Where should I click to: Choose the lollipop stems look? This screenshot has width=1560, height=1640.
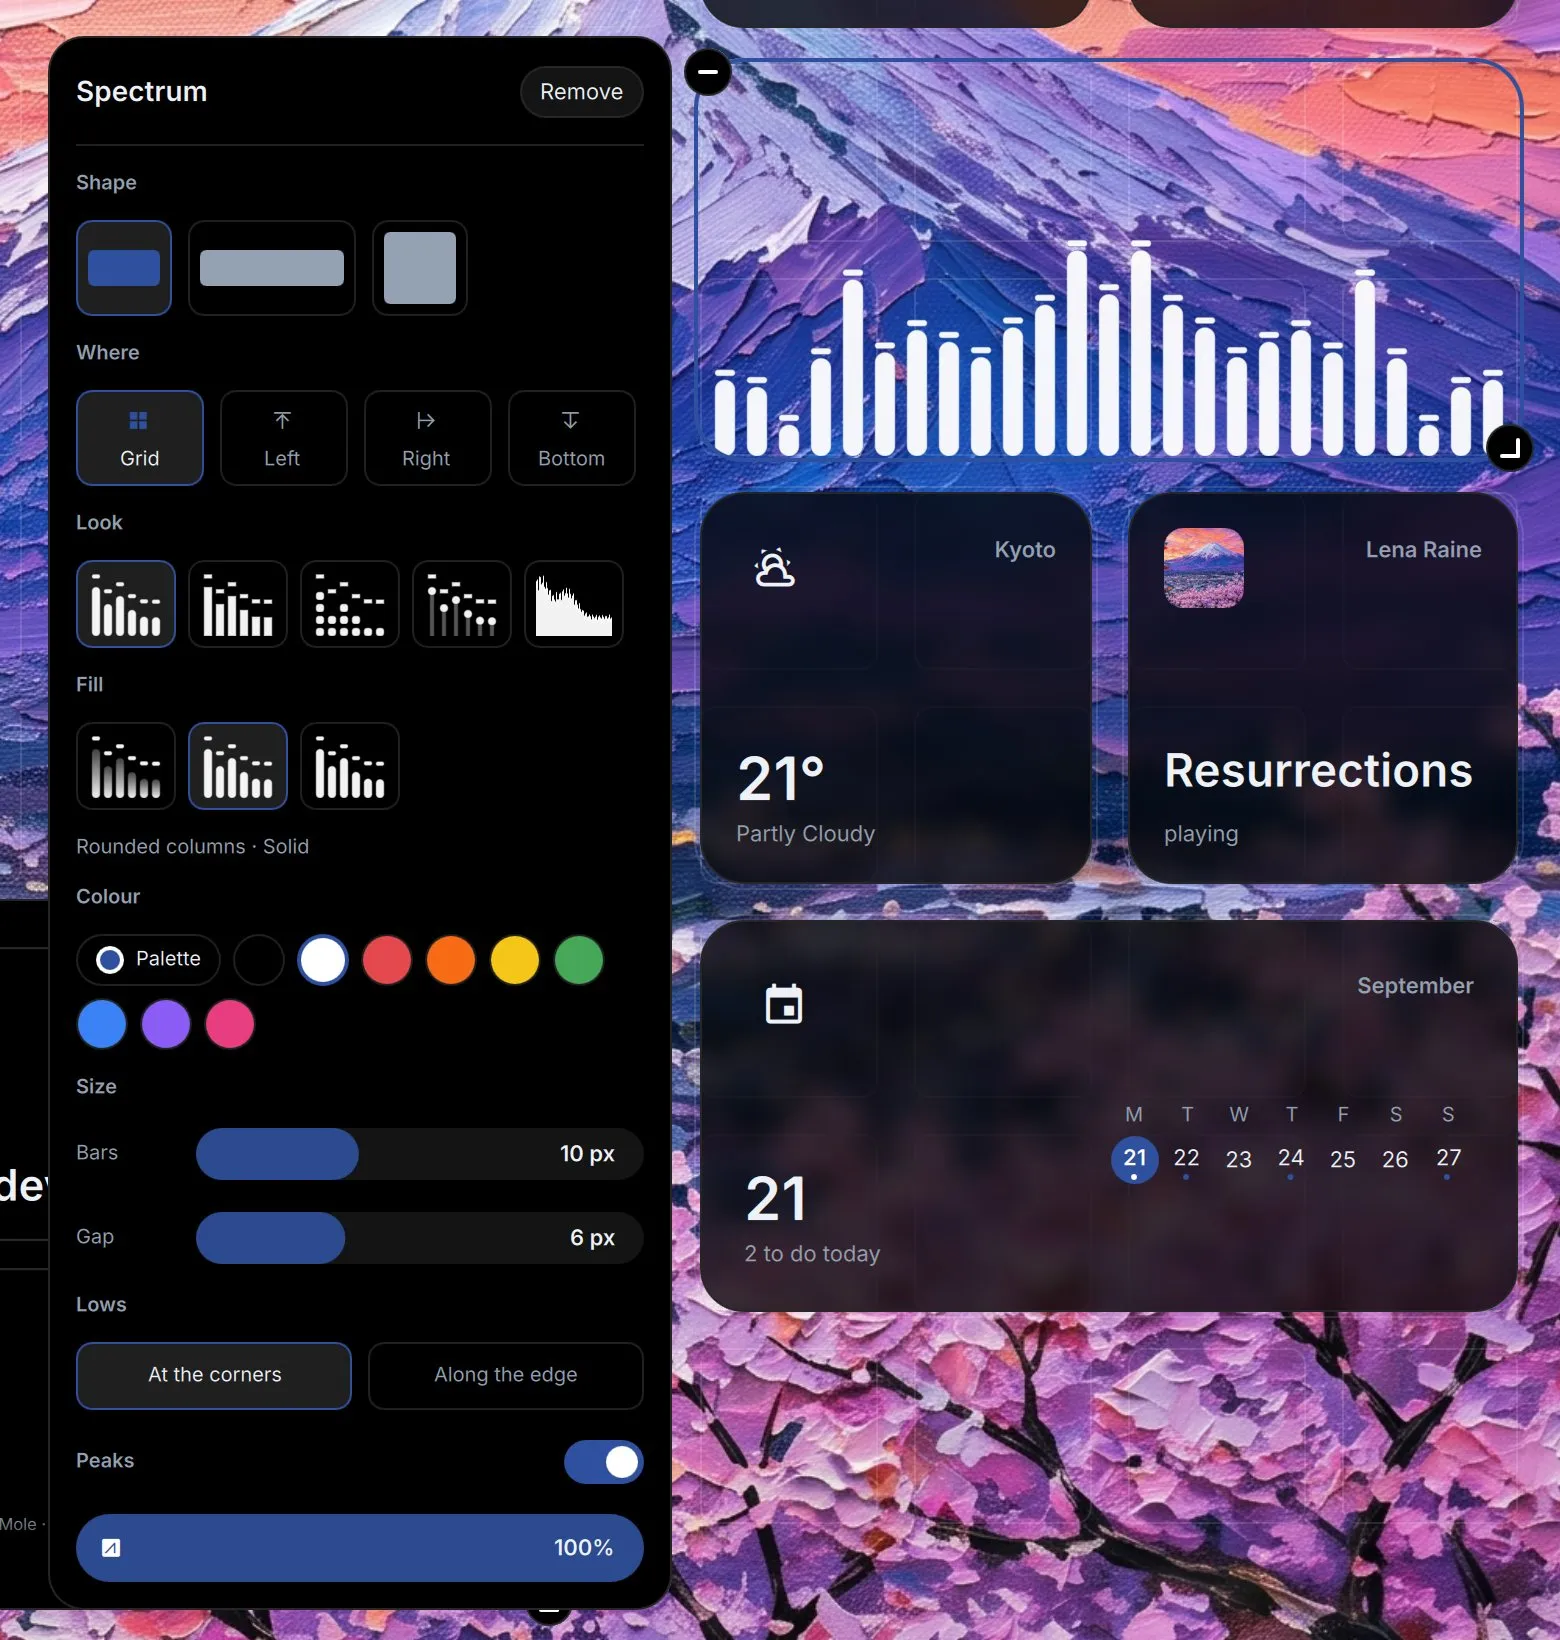point(462,604)
